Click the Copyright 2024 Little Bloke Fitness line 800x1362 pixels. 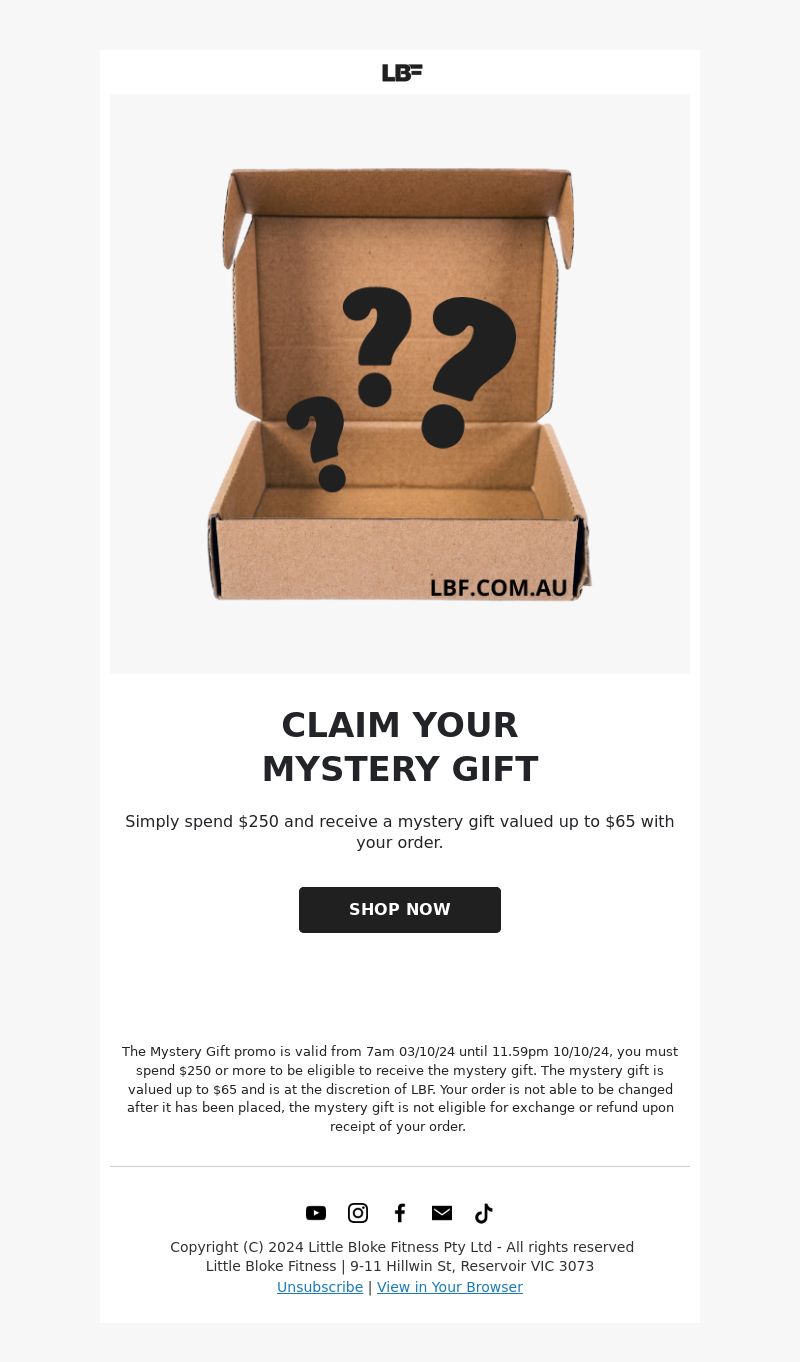point(402,1247)
